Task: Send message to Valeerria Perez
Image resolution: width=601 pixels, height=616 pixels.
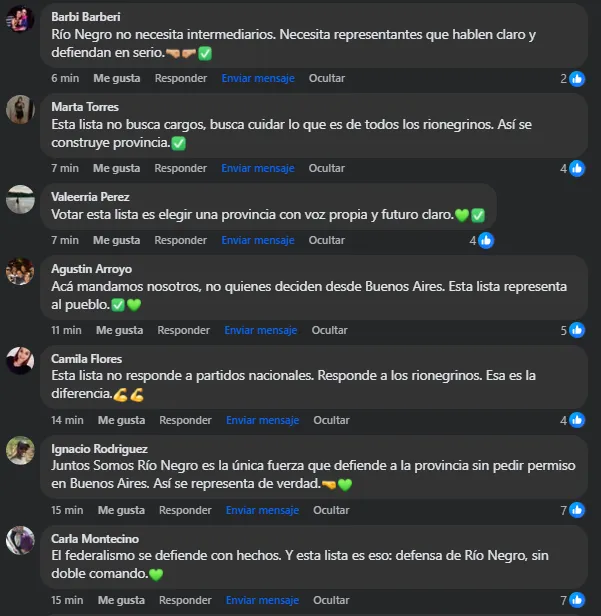Action: 258,240
